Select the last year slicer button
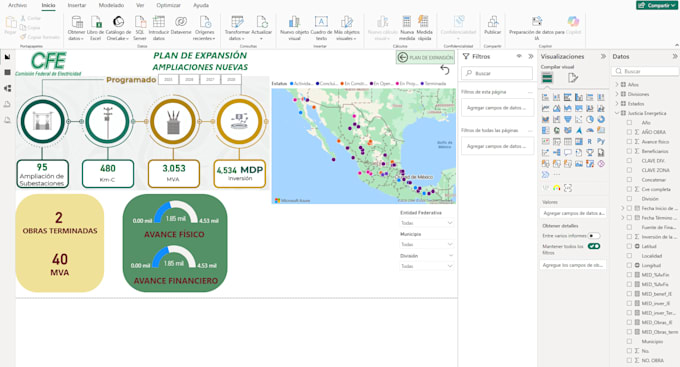The image size is (680, 367). click(x=231, y=79)
